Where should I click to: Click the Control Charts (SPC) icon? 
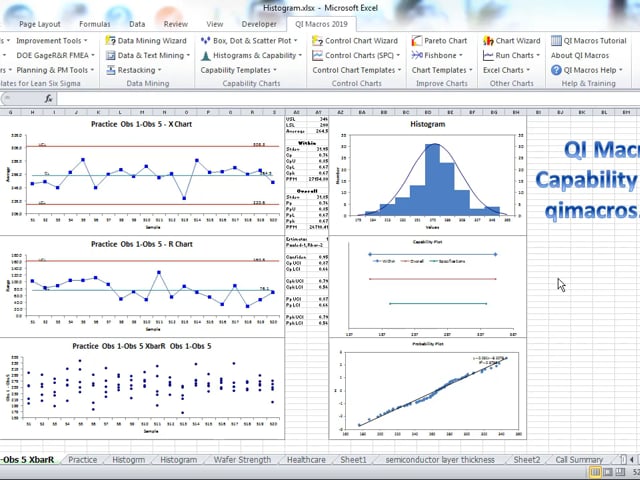318,55
